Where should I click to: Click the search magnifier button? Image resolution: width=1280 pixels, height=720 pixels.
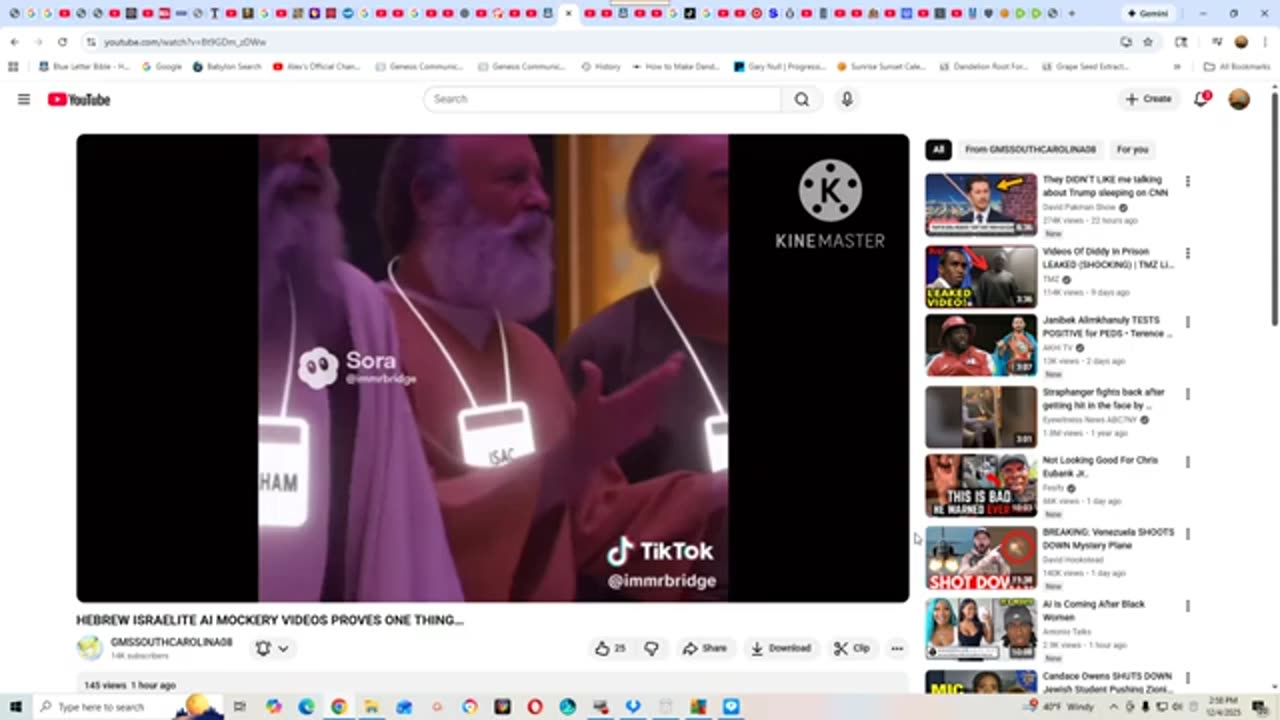point(802,99)
